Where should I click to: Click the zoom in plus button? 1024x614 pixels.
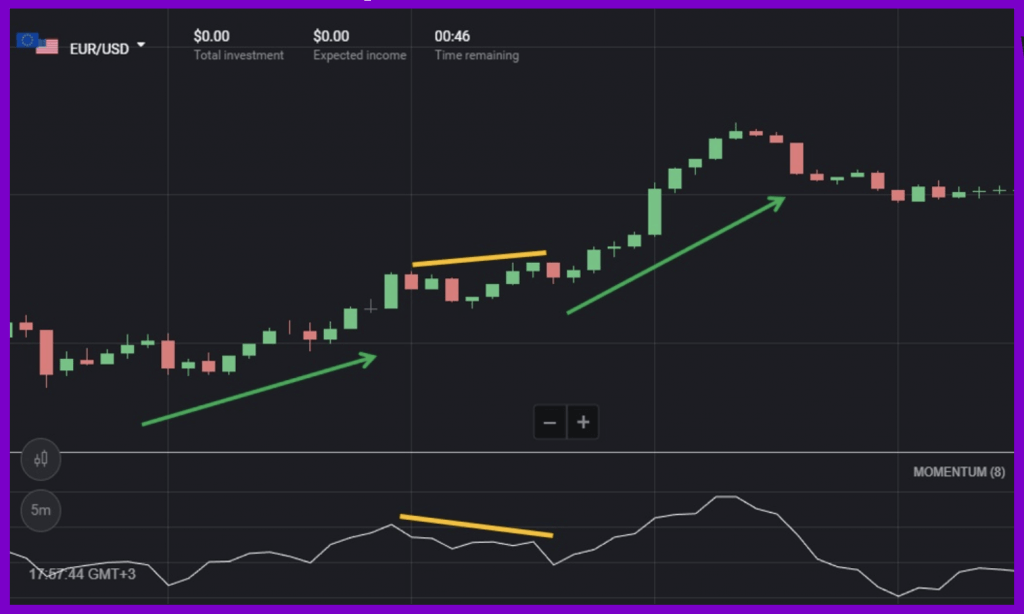[x=583, y=422]
